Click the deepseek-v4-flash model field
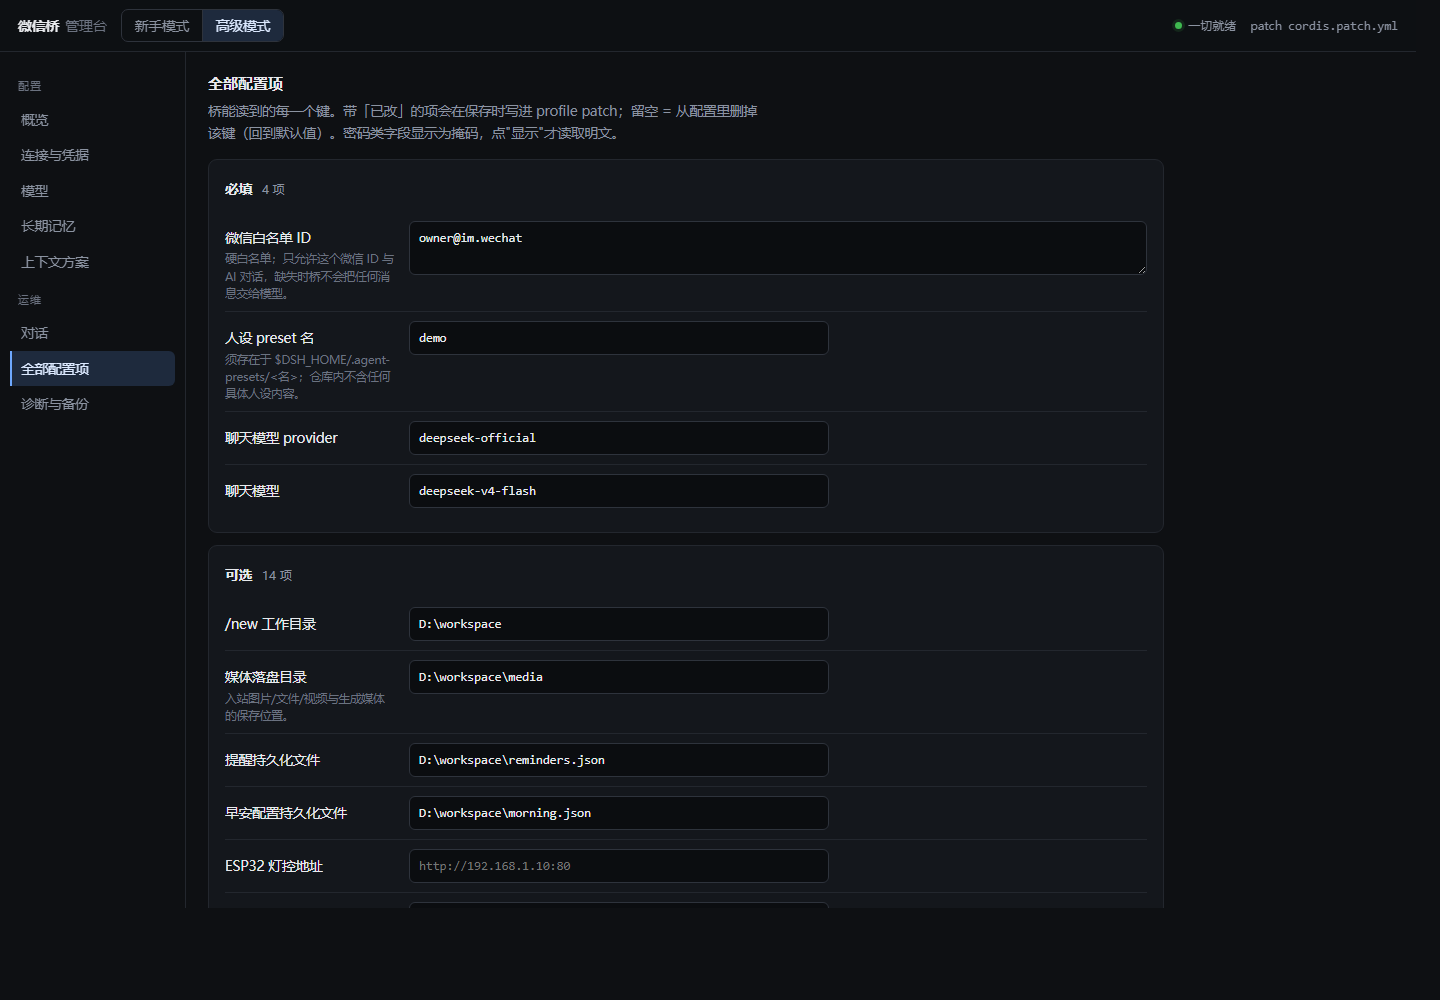Viewport: 1440px width, 1000px height. [619, 491]
